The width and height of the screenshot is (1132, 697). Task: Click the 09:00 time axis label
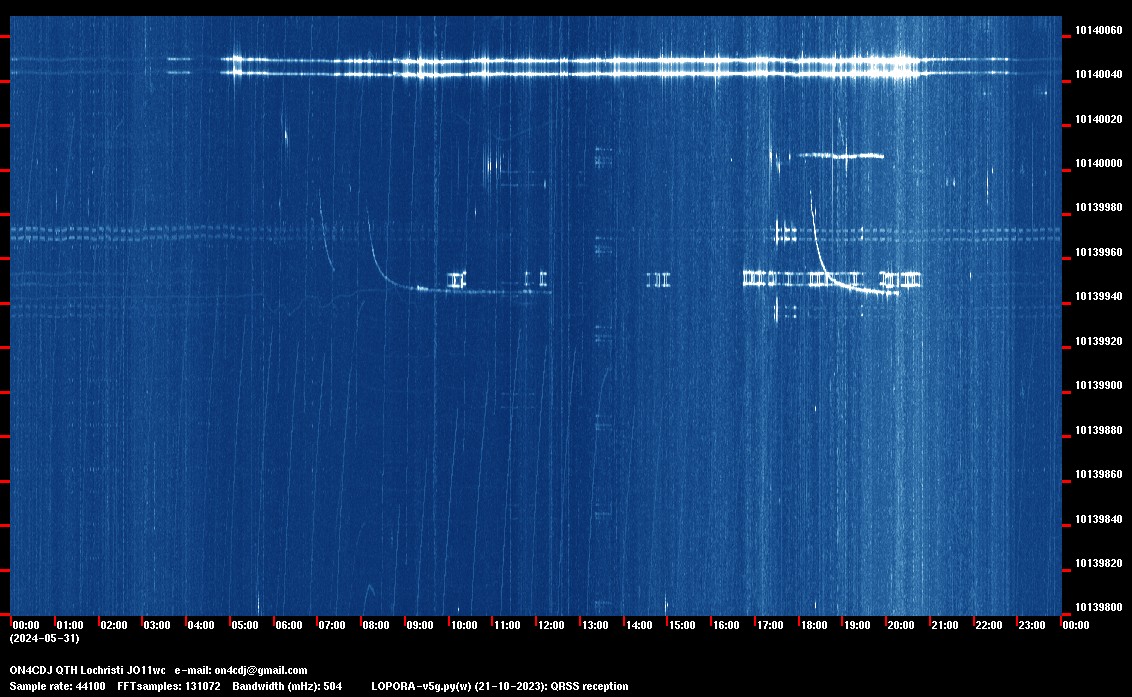(419, 625)
